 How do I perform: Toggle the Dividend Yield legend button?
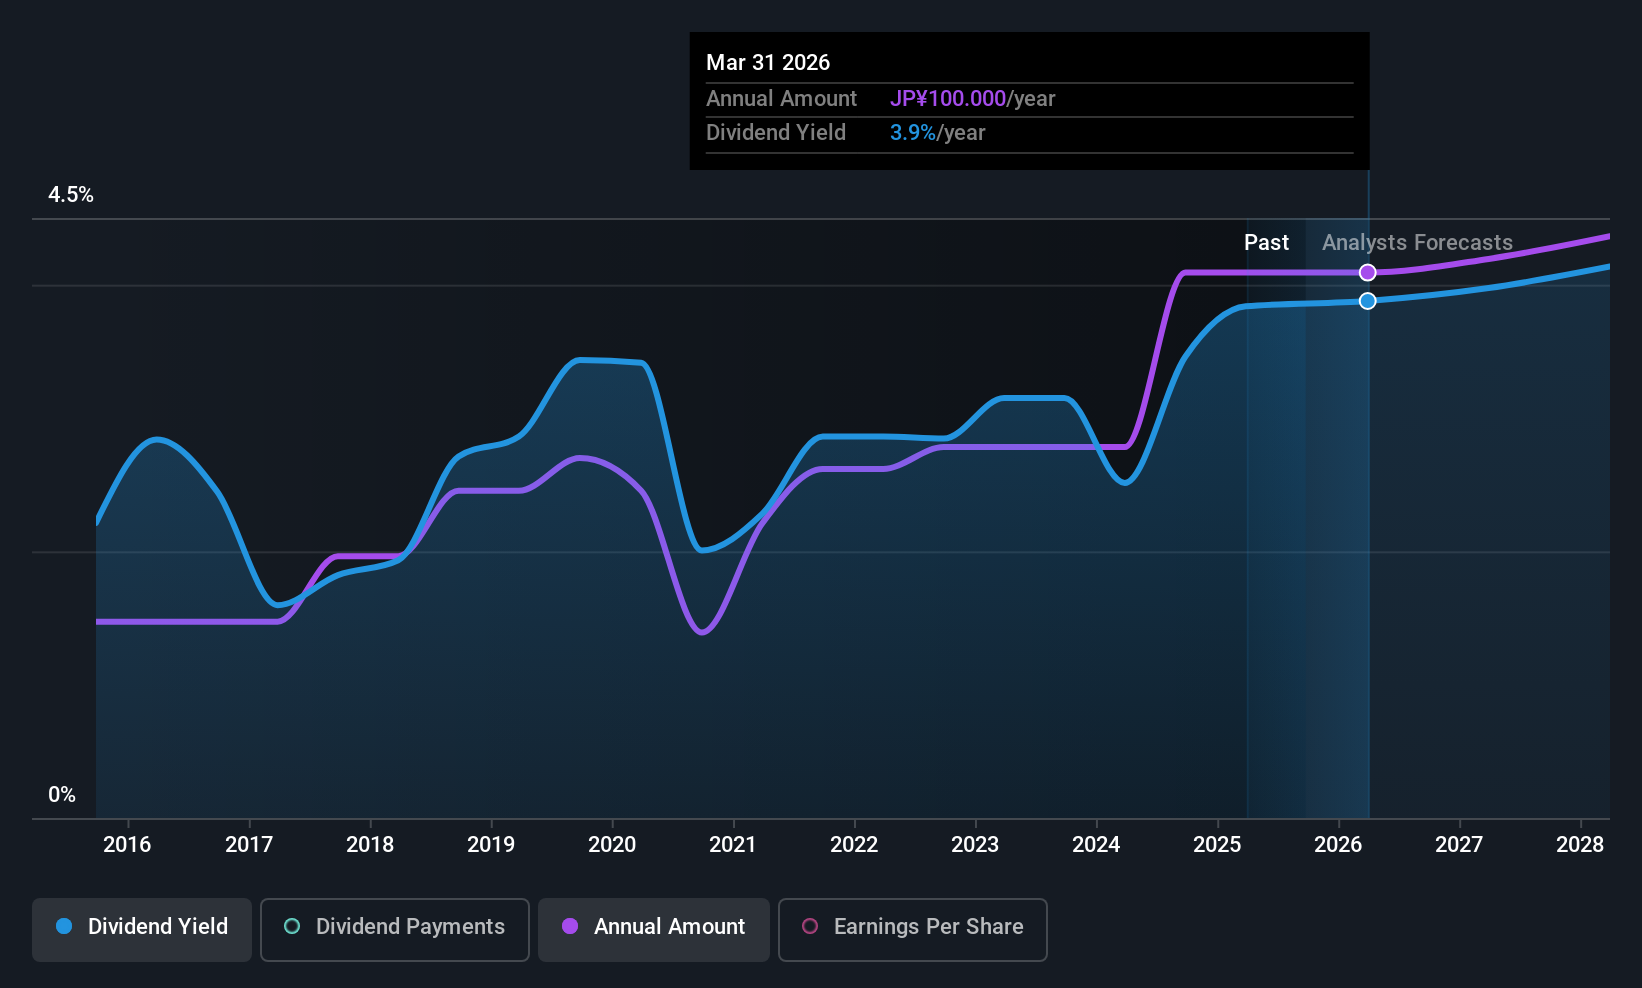tap(142, 930)
